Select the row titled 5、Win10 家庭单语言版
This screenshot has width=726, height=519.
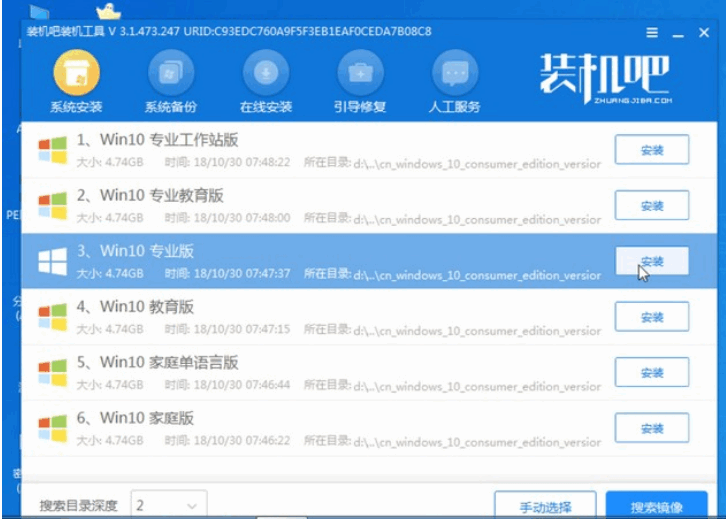click(x=369, y=372)
